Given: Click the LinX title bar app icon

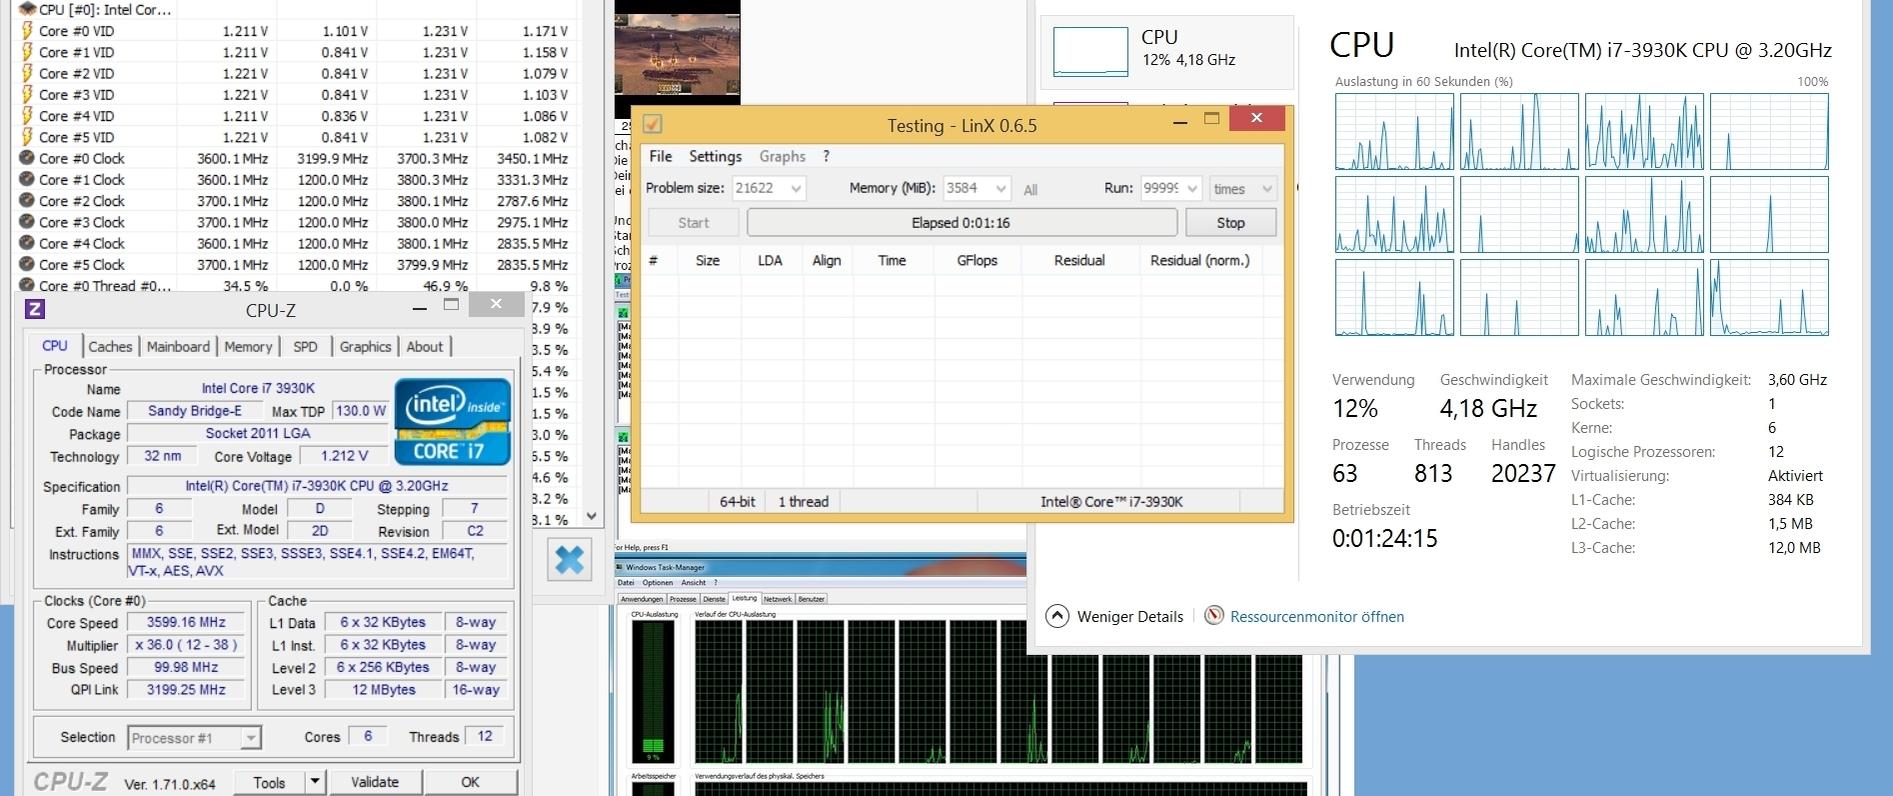Looking at the screenshot, I should tap(652, 124).
